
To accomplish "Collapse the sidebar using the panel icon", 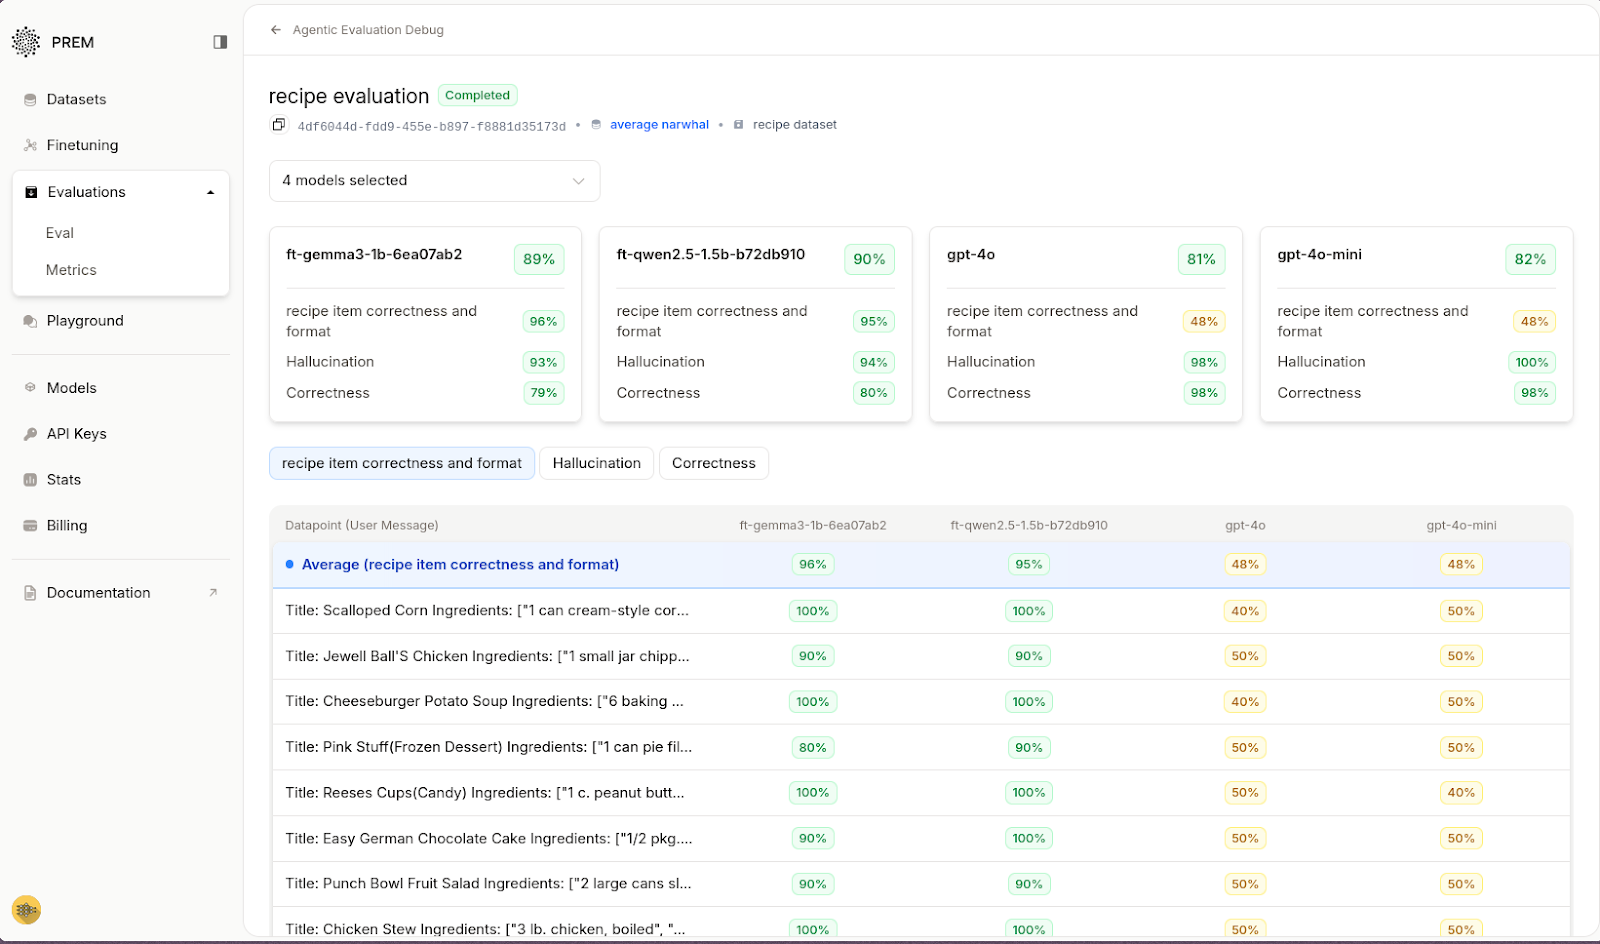I will click(219, 42).
